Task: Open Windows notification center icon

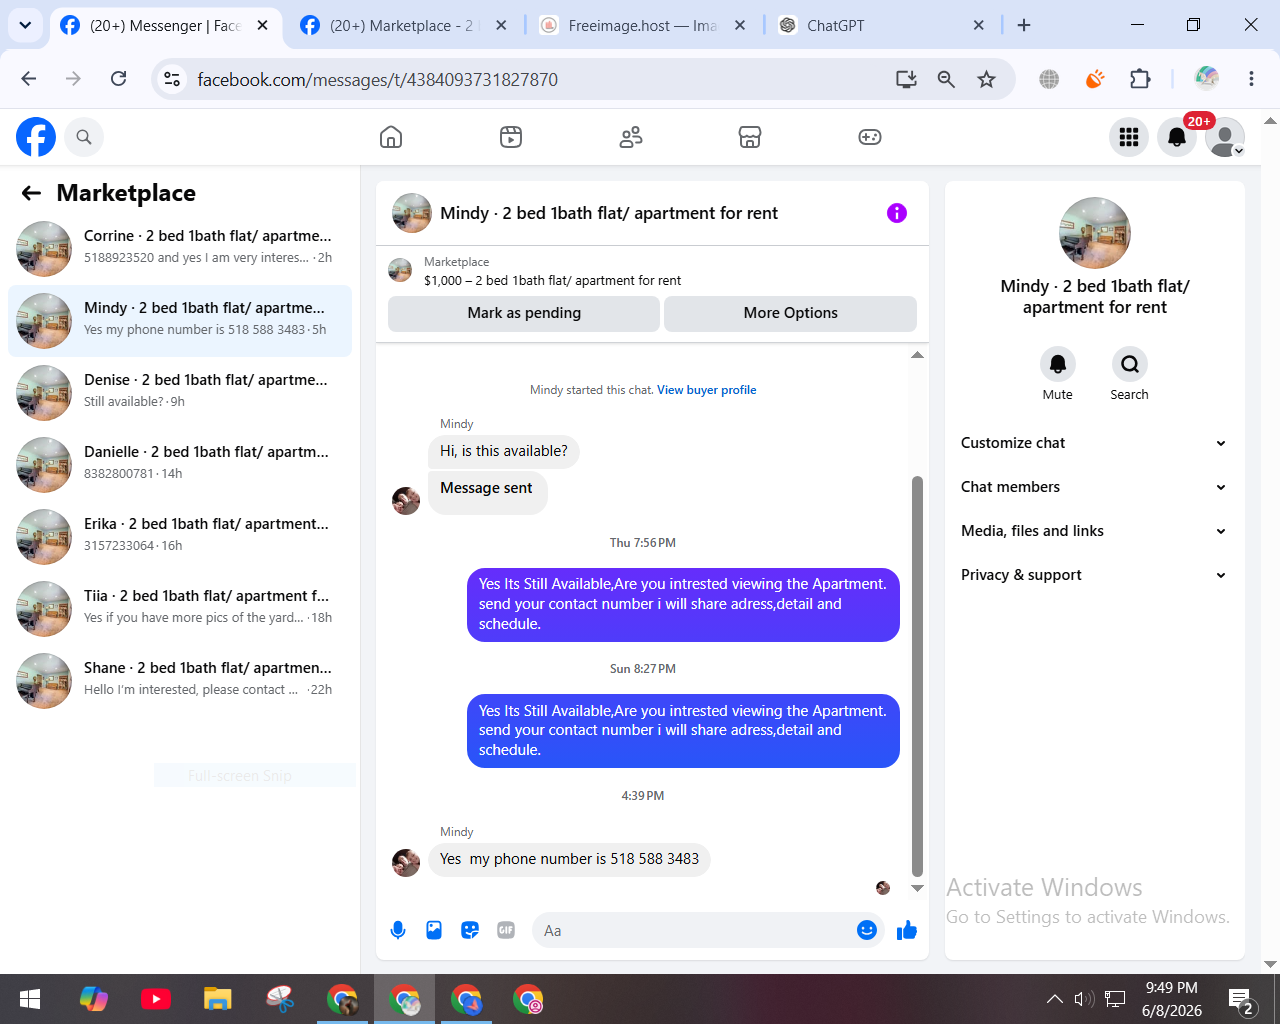Action: [x=1241, y=1000]
